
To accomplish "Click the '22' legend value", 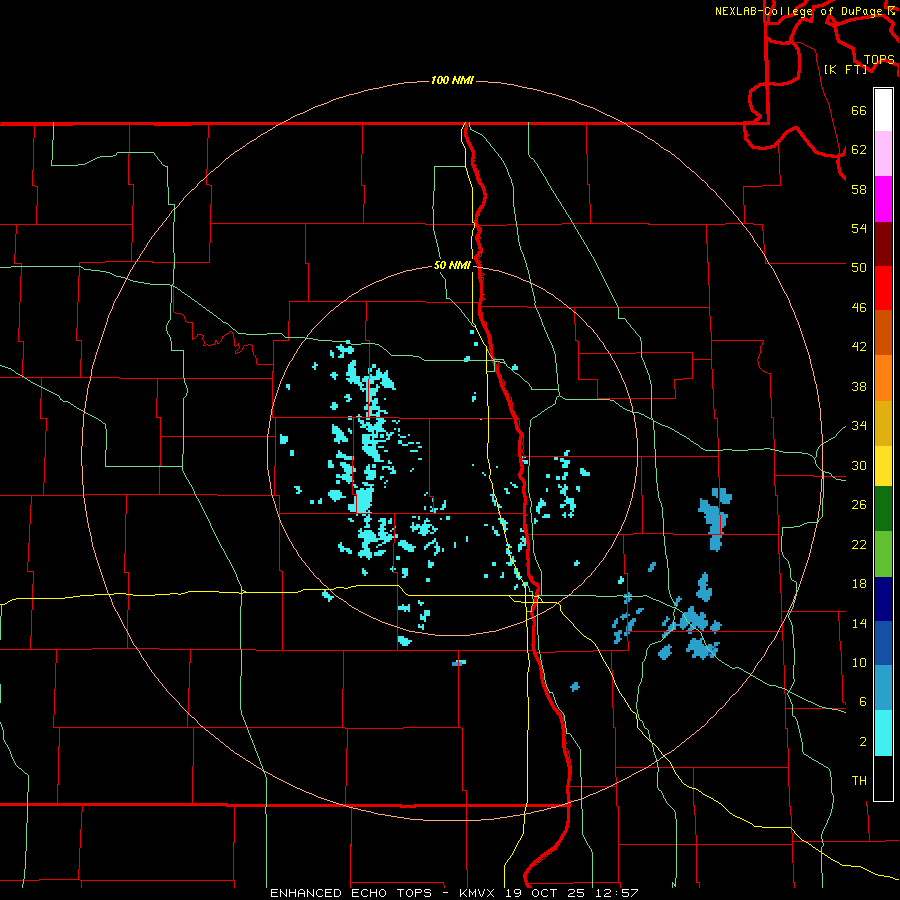I will (859, 544).
